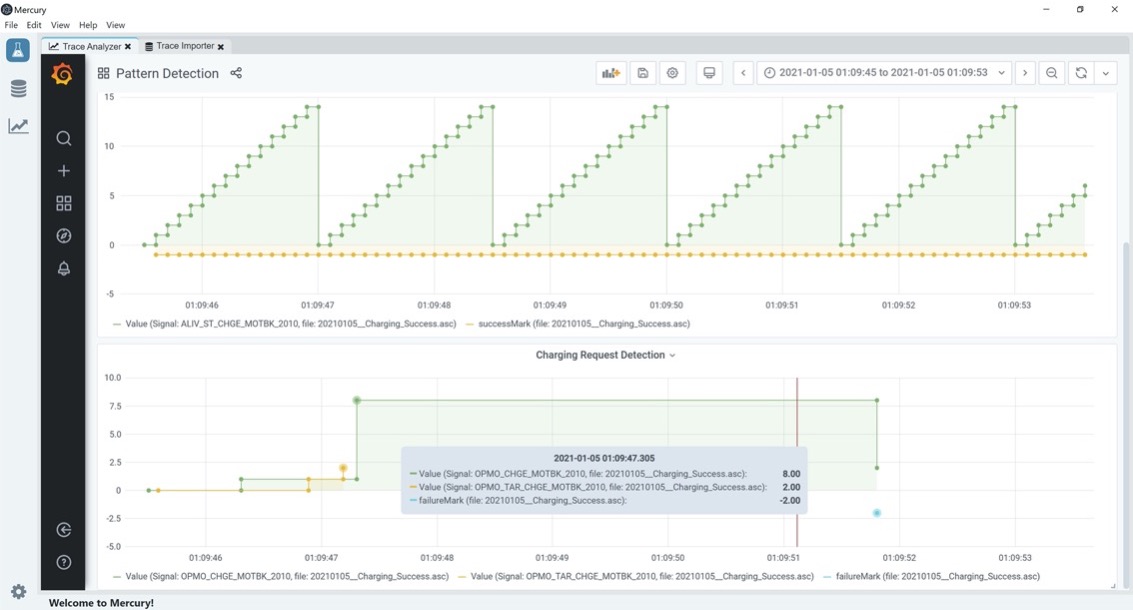Click the Create plus icon in sidebar
The image size is (1133, 610).
coord(64,171)
